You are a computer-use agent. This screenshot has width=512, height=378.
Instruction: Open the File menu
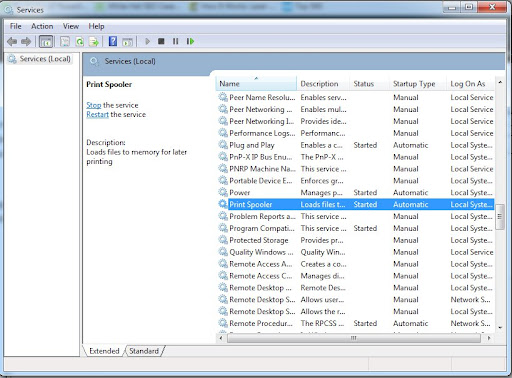pos(16,26)
